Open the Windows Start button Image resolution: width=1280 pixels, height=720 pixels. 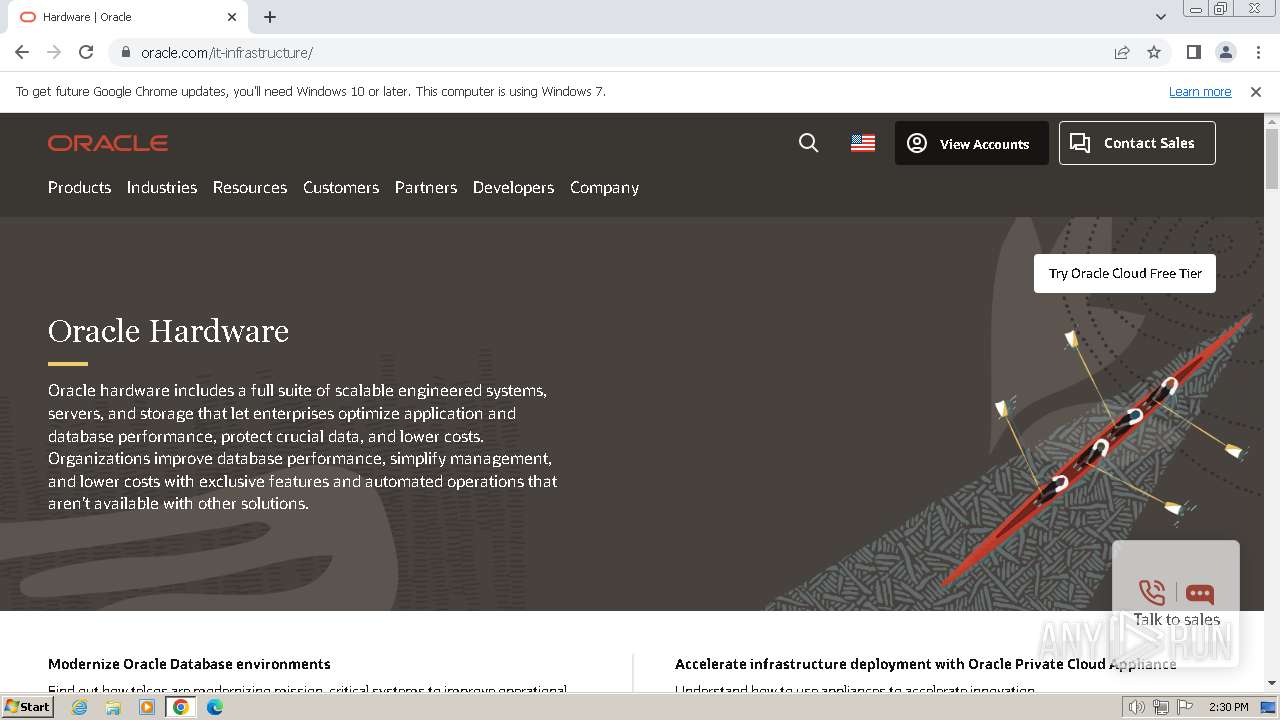28,707
